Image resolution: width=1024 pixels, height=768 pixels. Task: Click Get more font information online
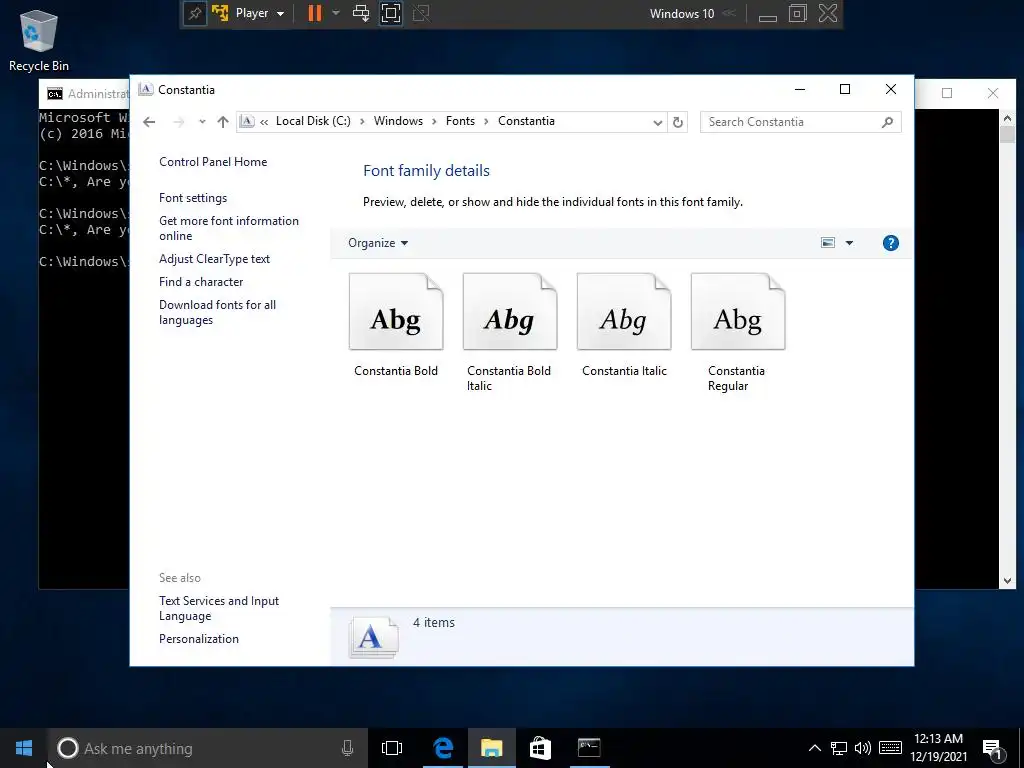click(229, 229)
